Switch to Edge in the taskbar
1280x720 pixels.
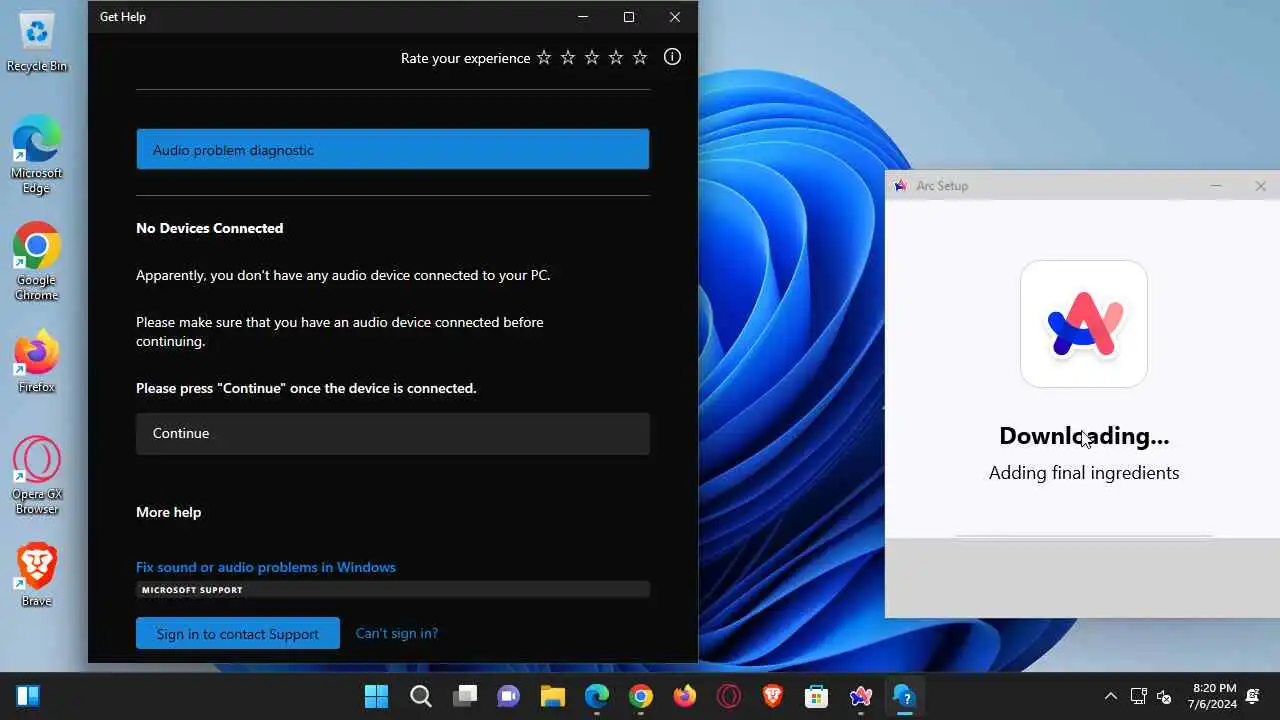[x=597, y=696]
